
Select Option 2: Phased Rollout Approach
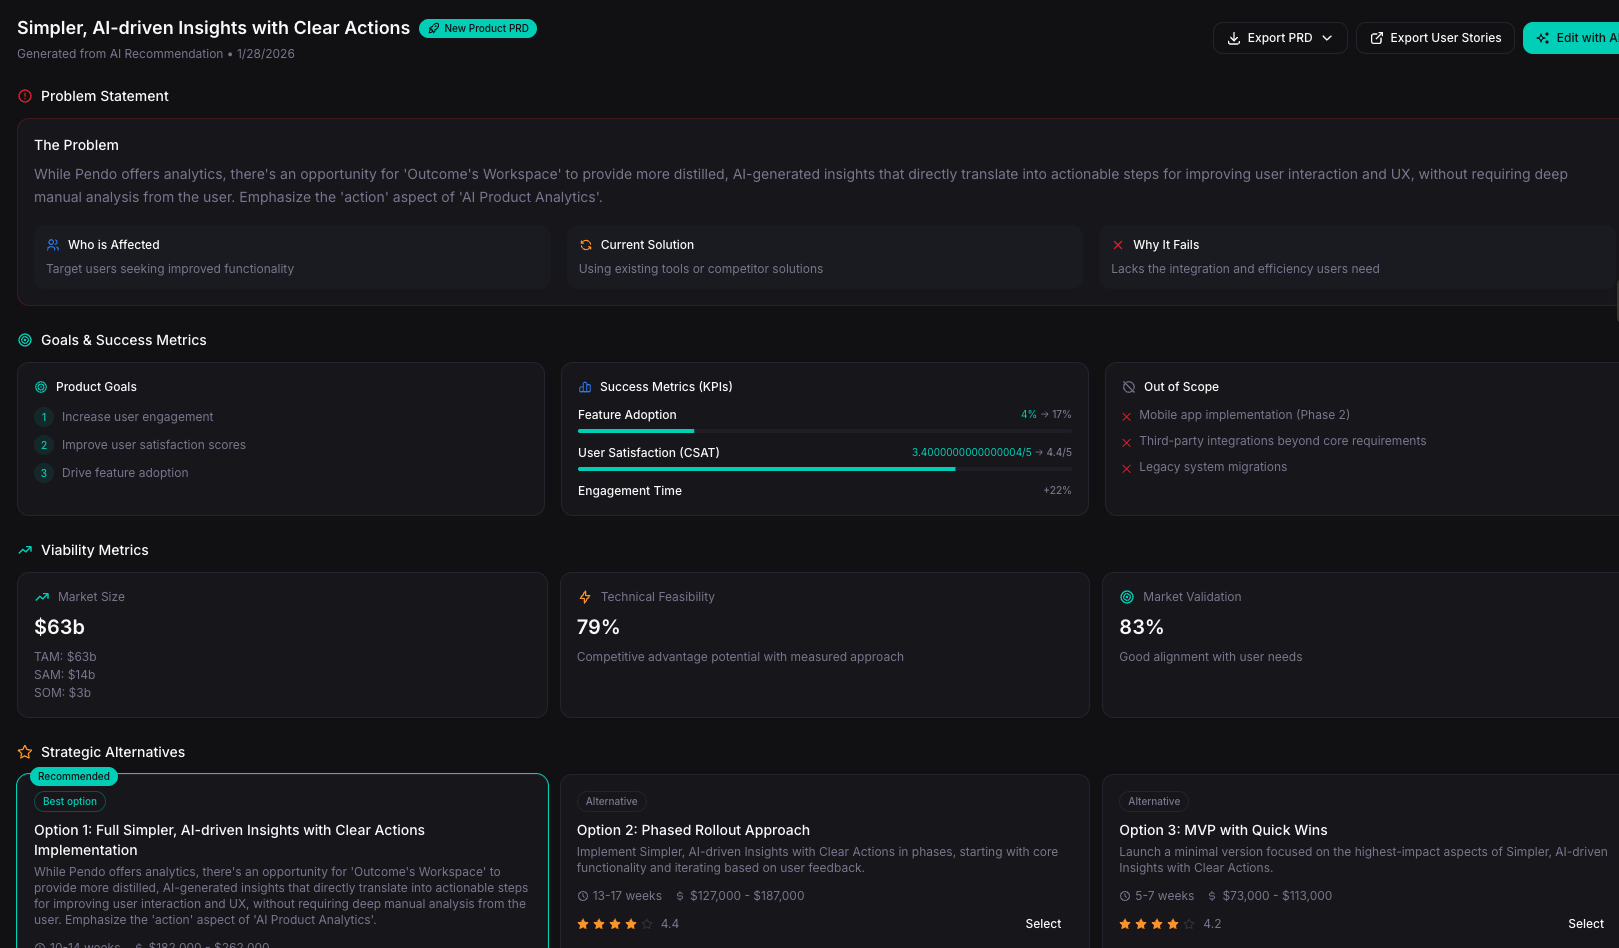coord(1043,924)
